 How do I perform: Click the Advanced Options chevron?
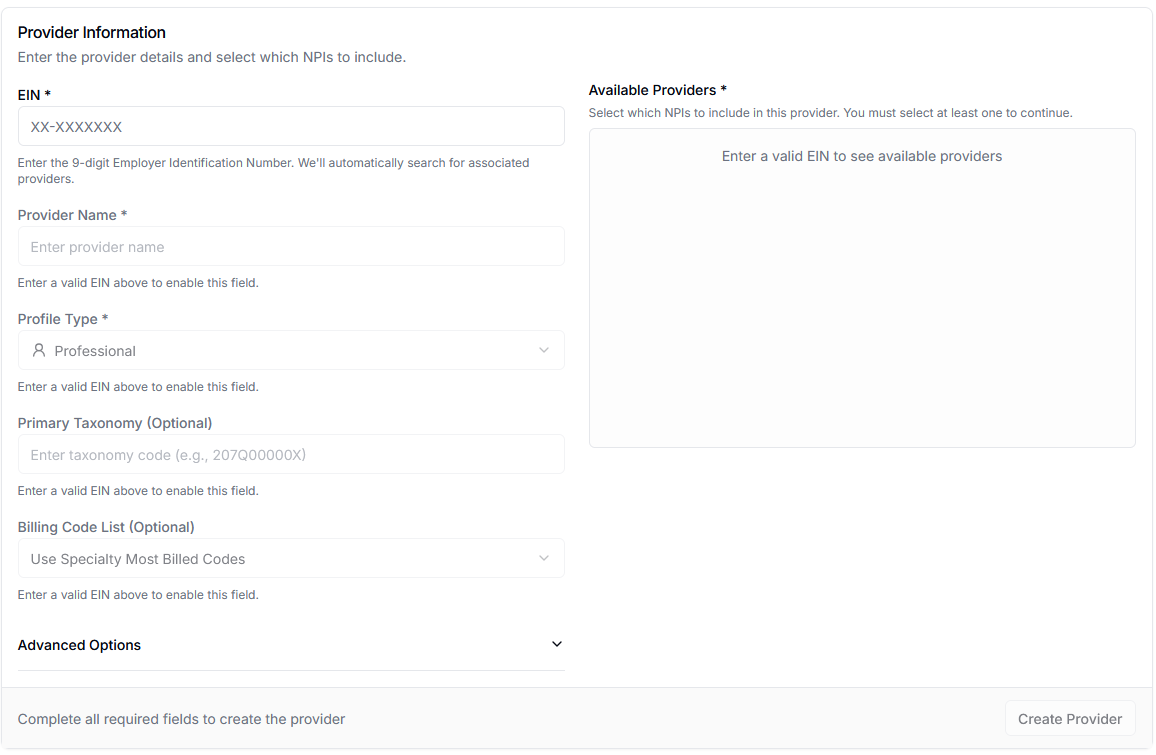[557, 644]
